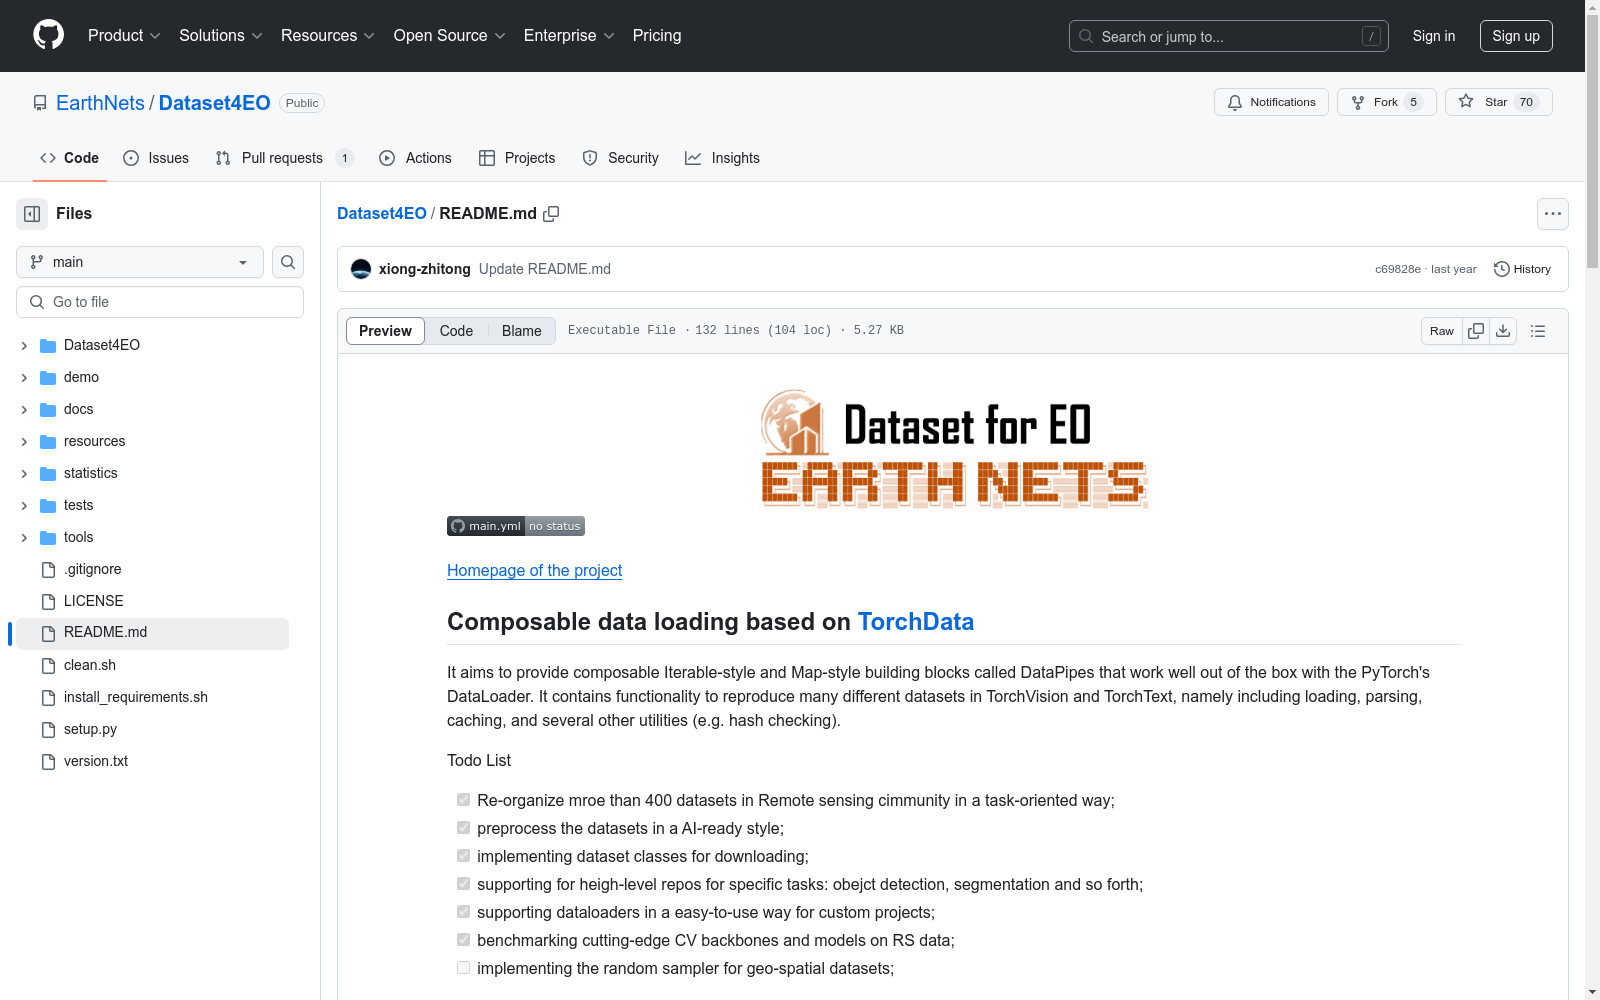View commit History for README.md

coord(1522,269)
